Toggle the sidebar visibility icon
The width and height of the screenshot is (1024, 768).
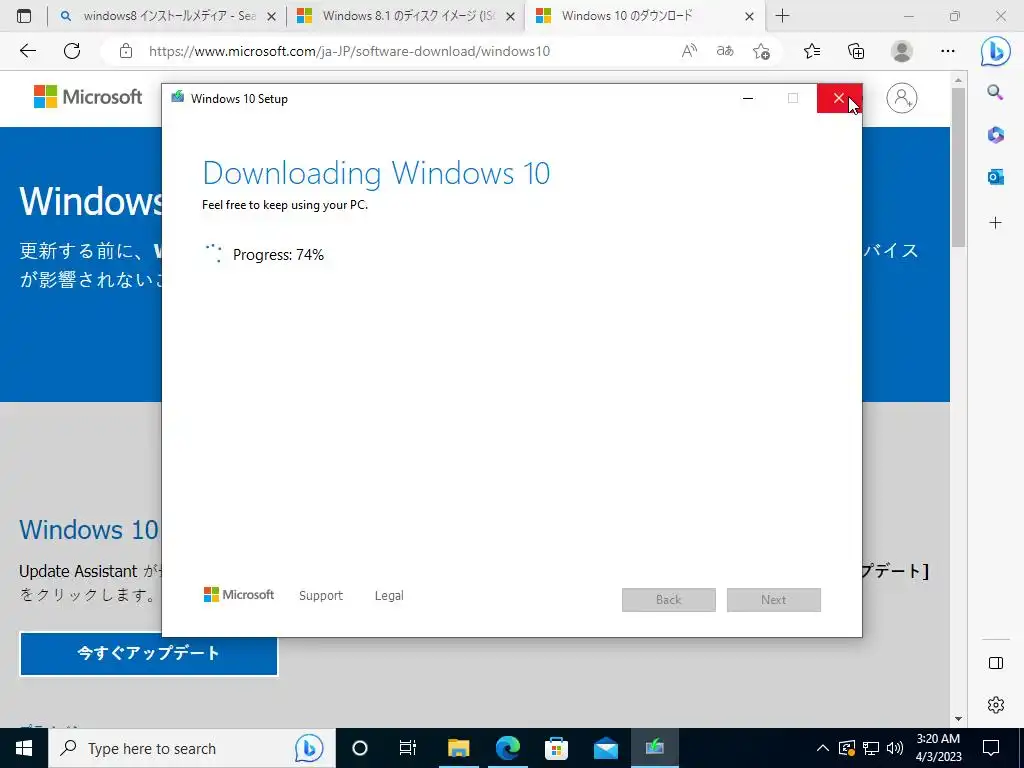point(996,663)
